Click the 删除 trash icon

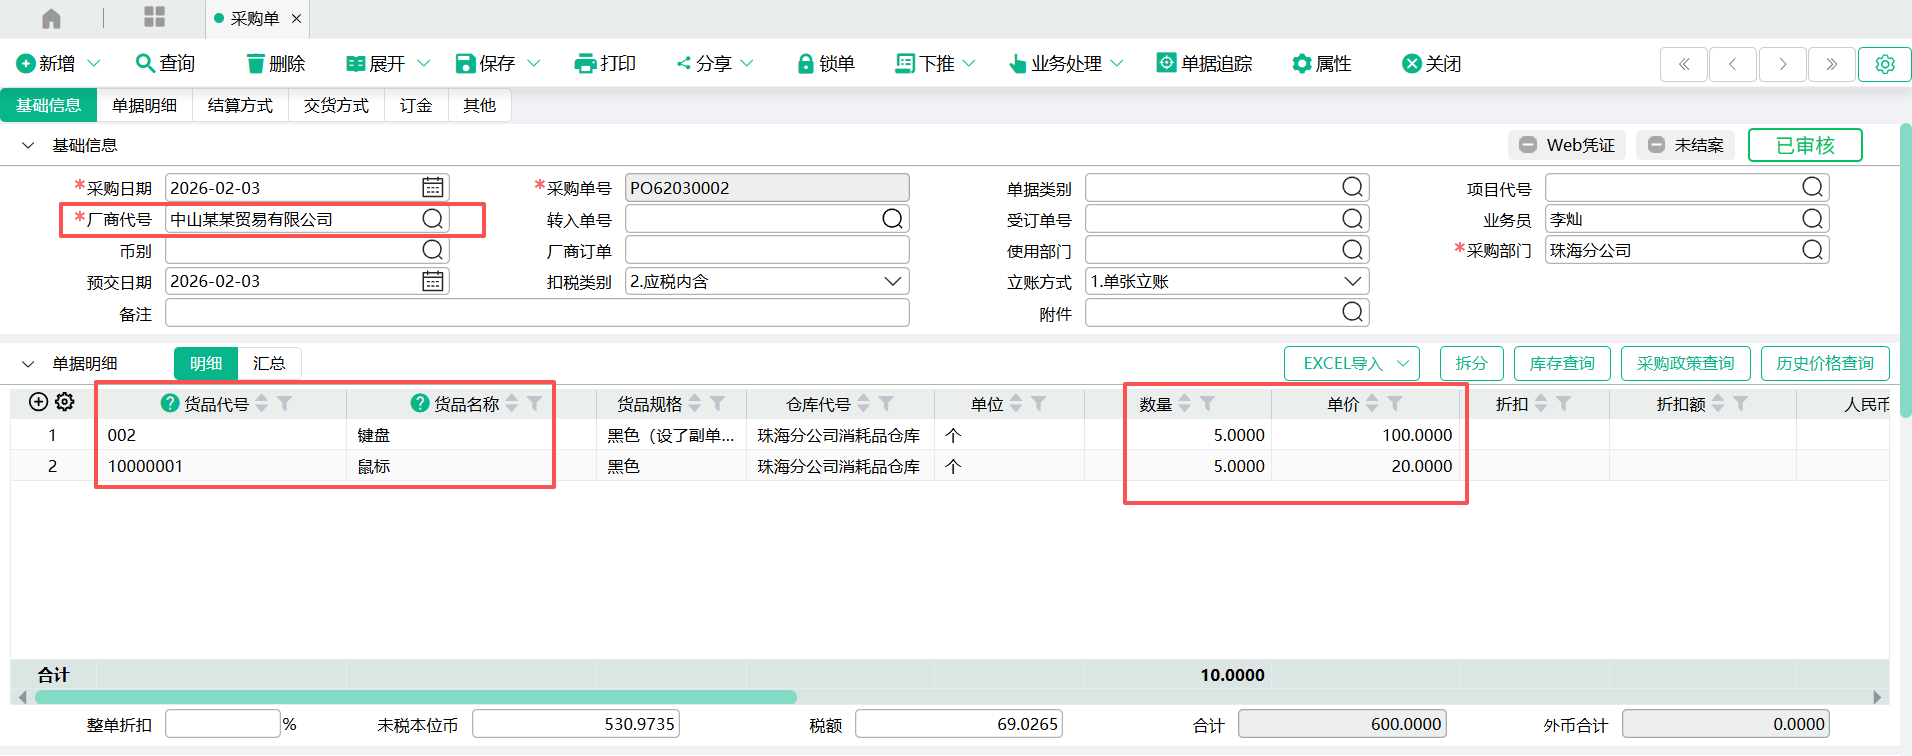[256, 64]
